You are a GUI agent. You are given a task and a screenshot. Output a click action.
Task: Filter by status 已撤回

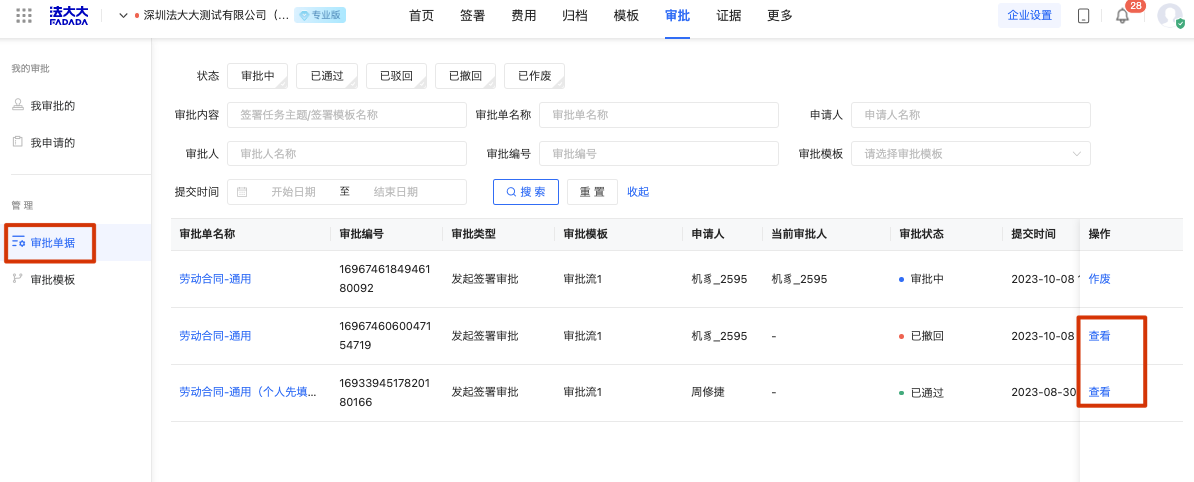[x=465, y=76]
